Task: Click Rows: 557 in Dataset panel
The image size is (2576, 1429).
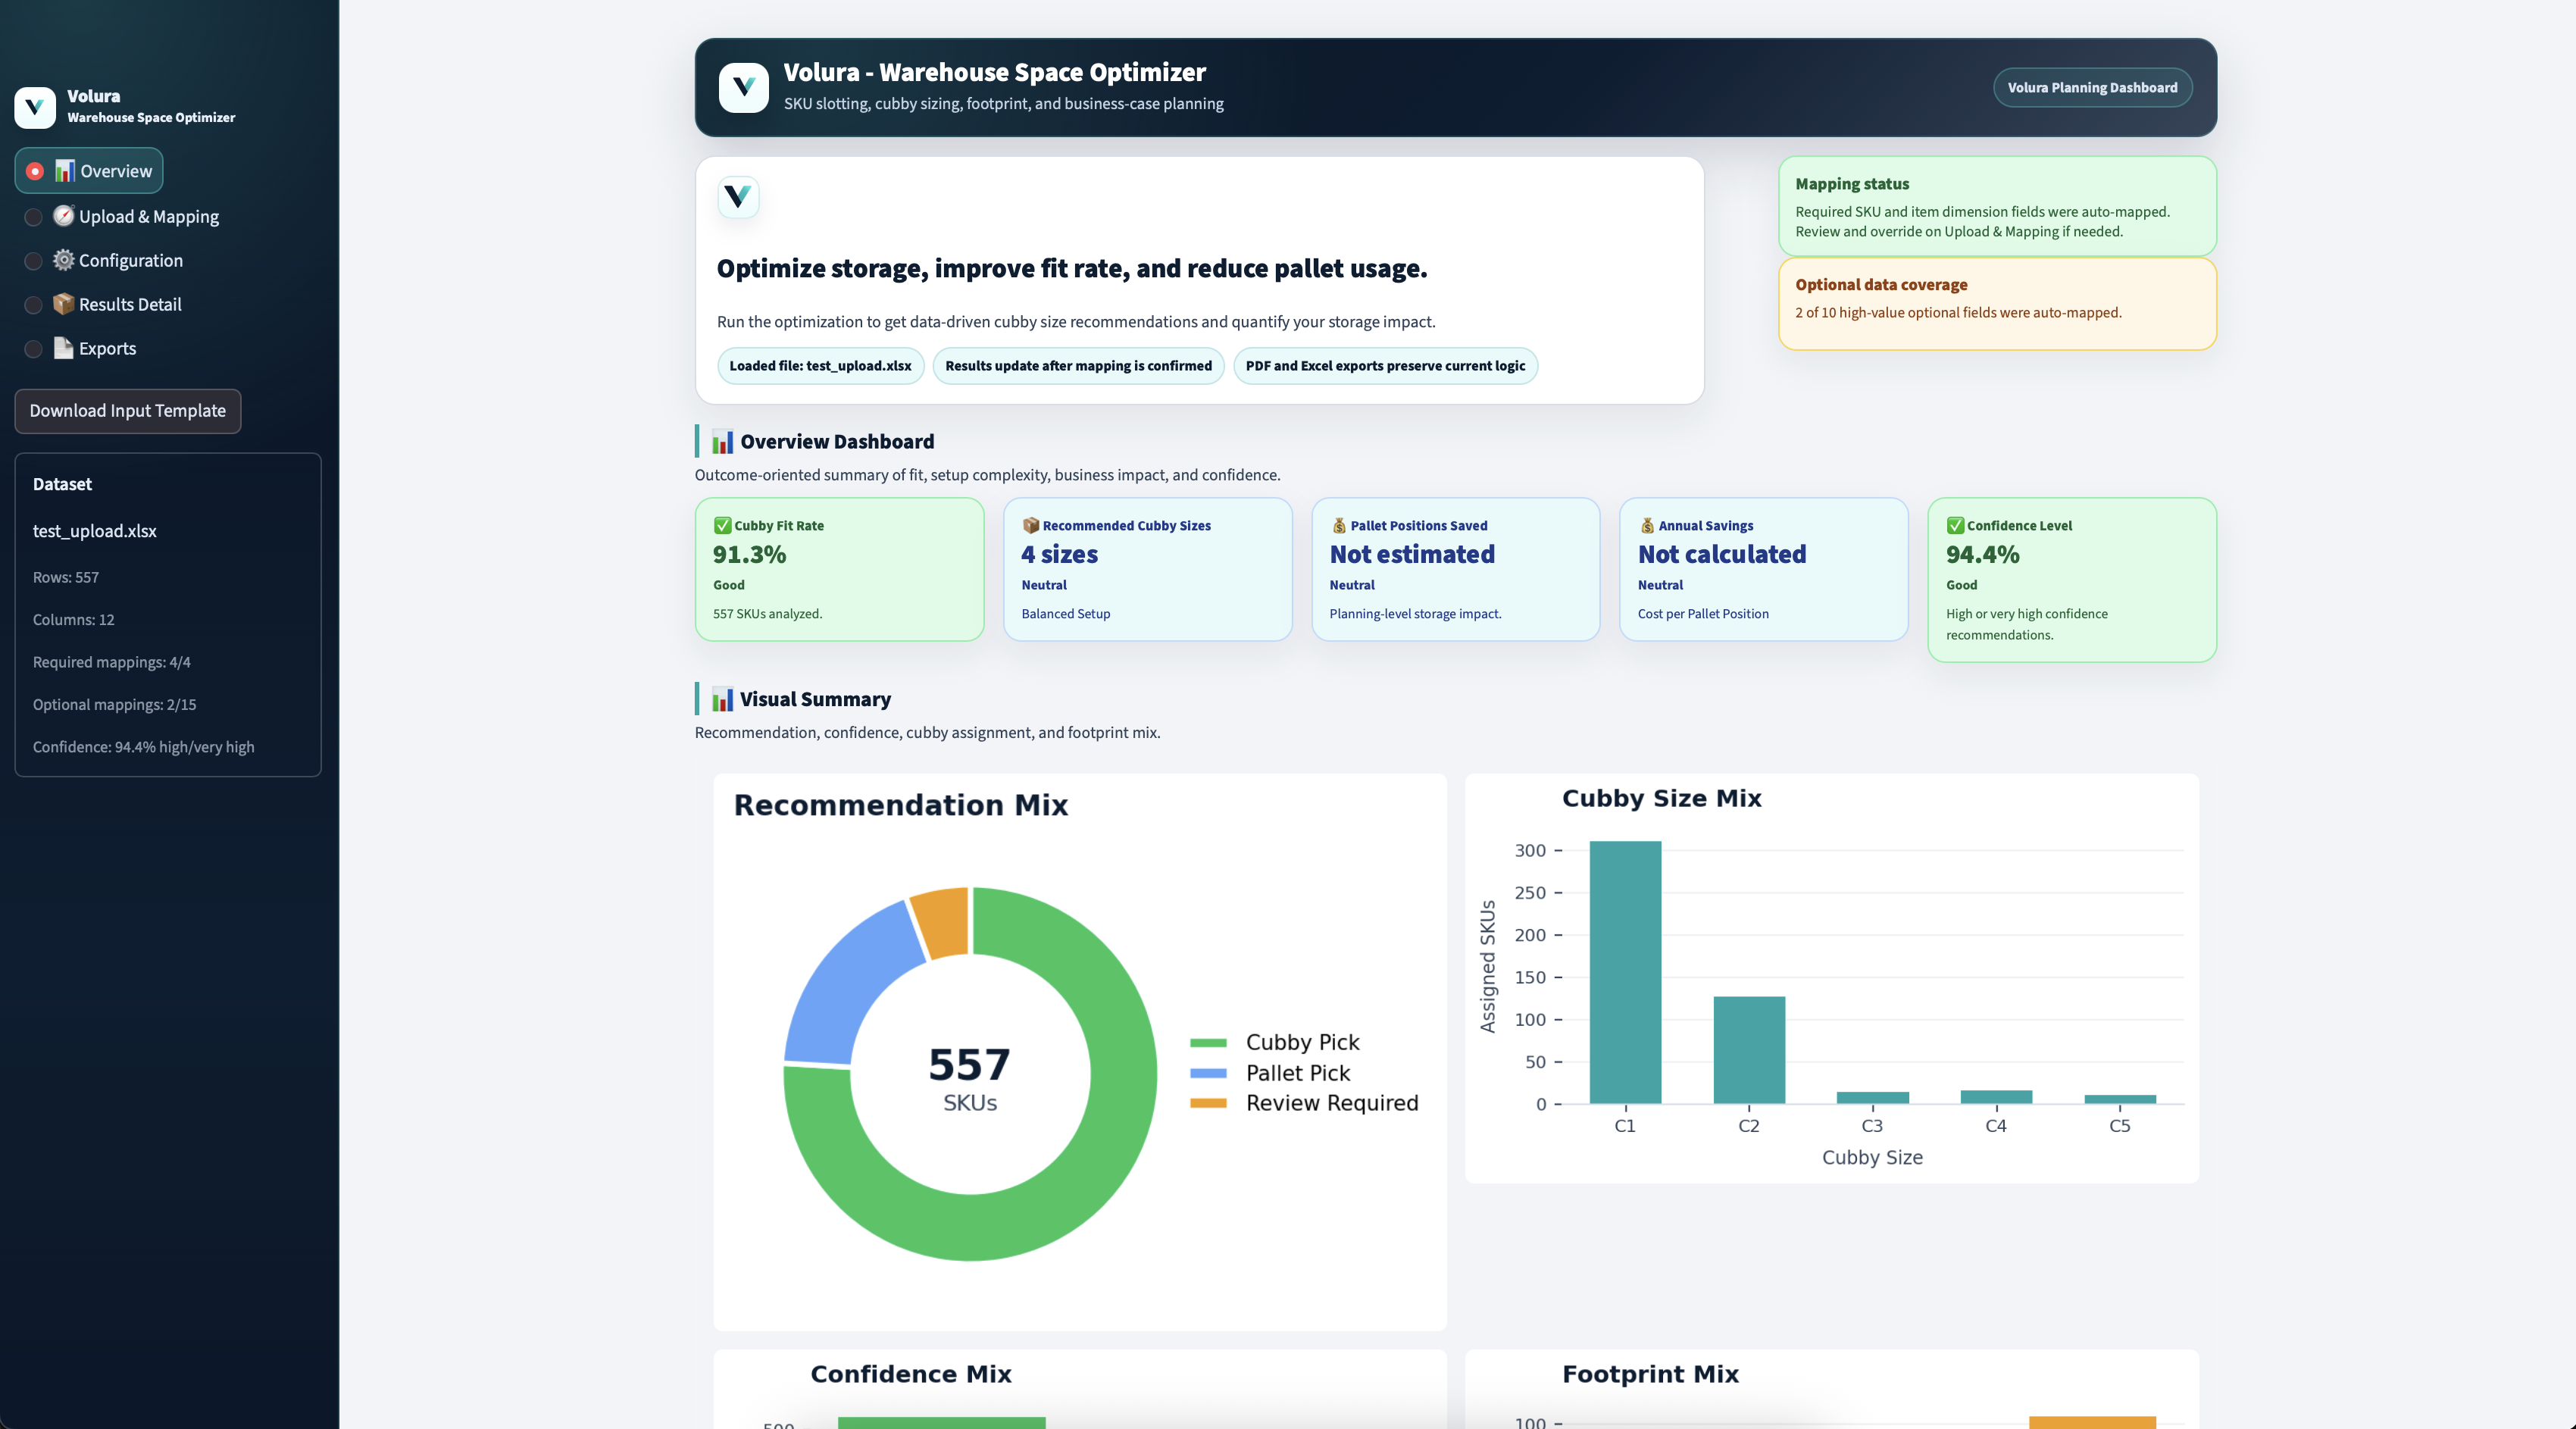Action: 66,577
